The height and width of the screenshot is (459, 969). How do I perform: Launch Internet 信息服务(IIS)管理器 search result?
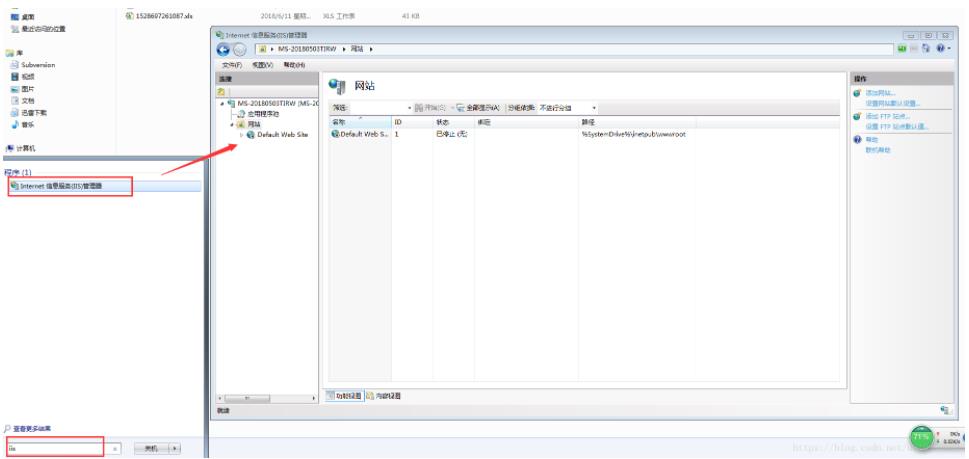click(104, 186)
